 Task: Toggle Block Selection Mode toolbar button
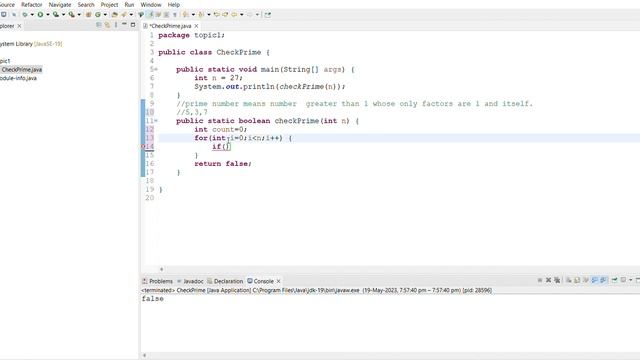166,15
